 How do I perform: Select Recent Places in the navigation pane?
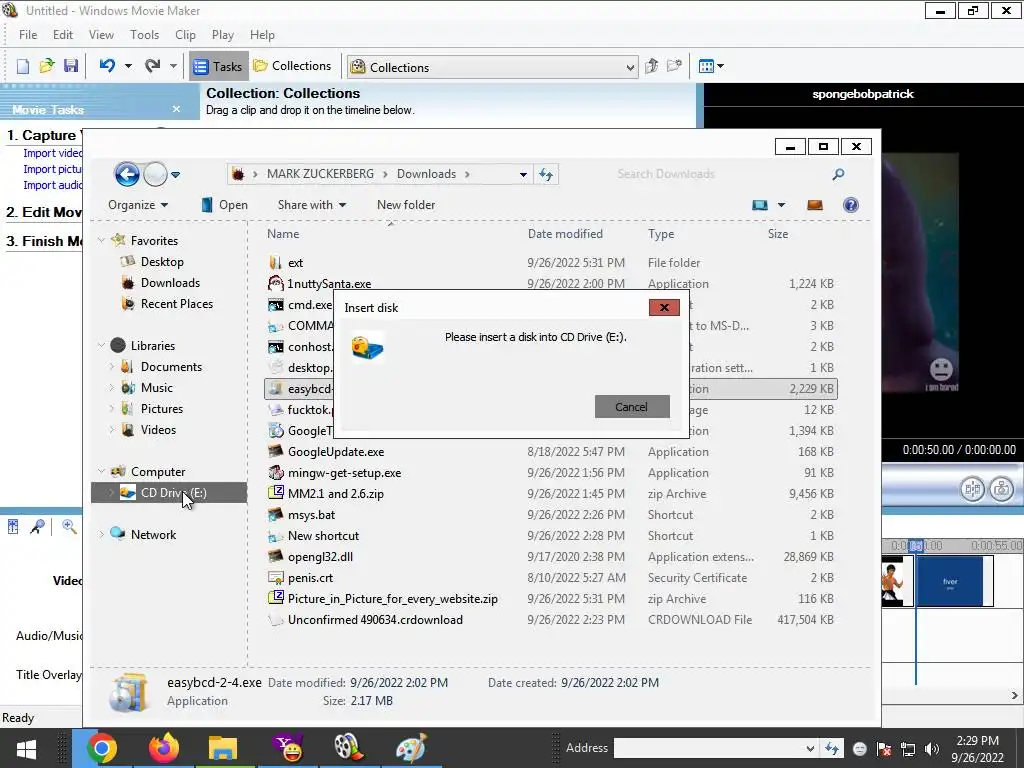[176, 304]
